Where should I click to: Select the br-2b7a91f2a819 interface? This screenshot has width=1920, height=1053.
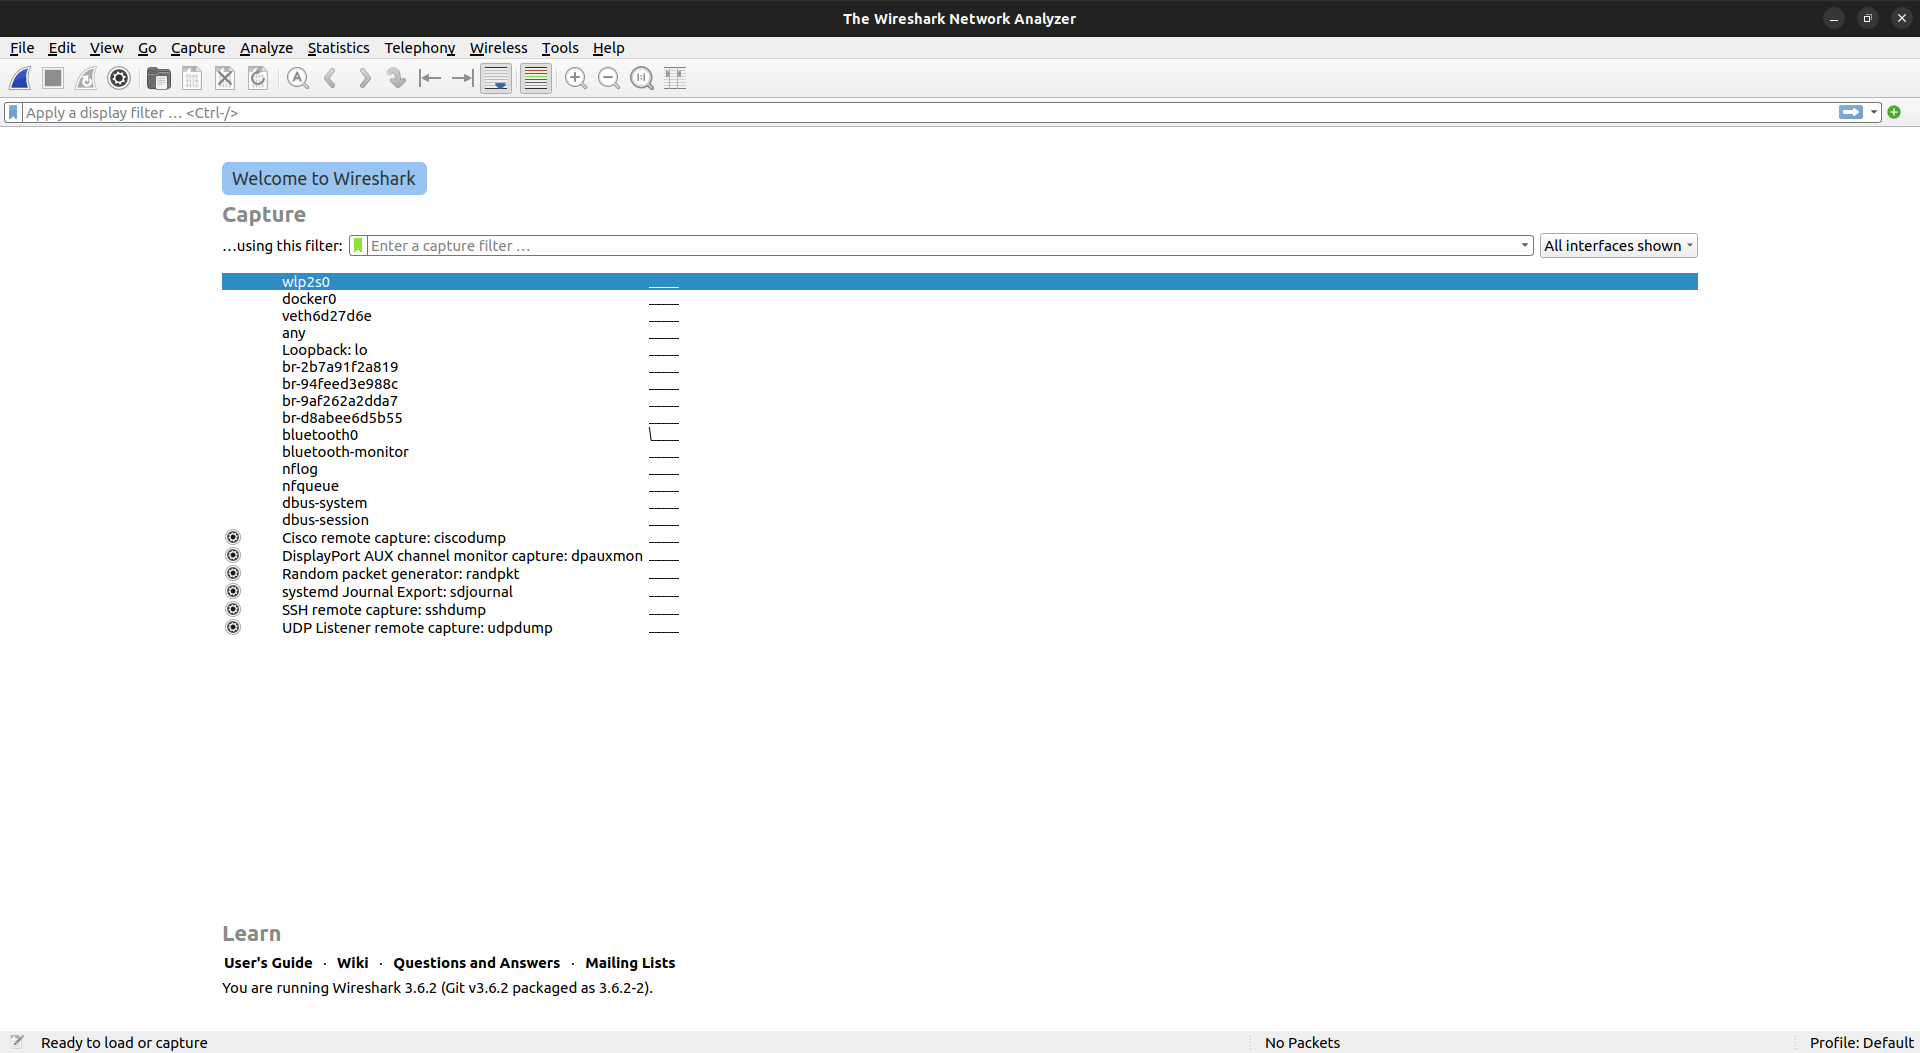click(960, 367)
